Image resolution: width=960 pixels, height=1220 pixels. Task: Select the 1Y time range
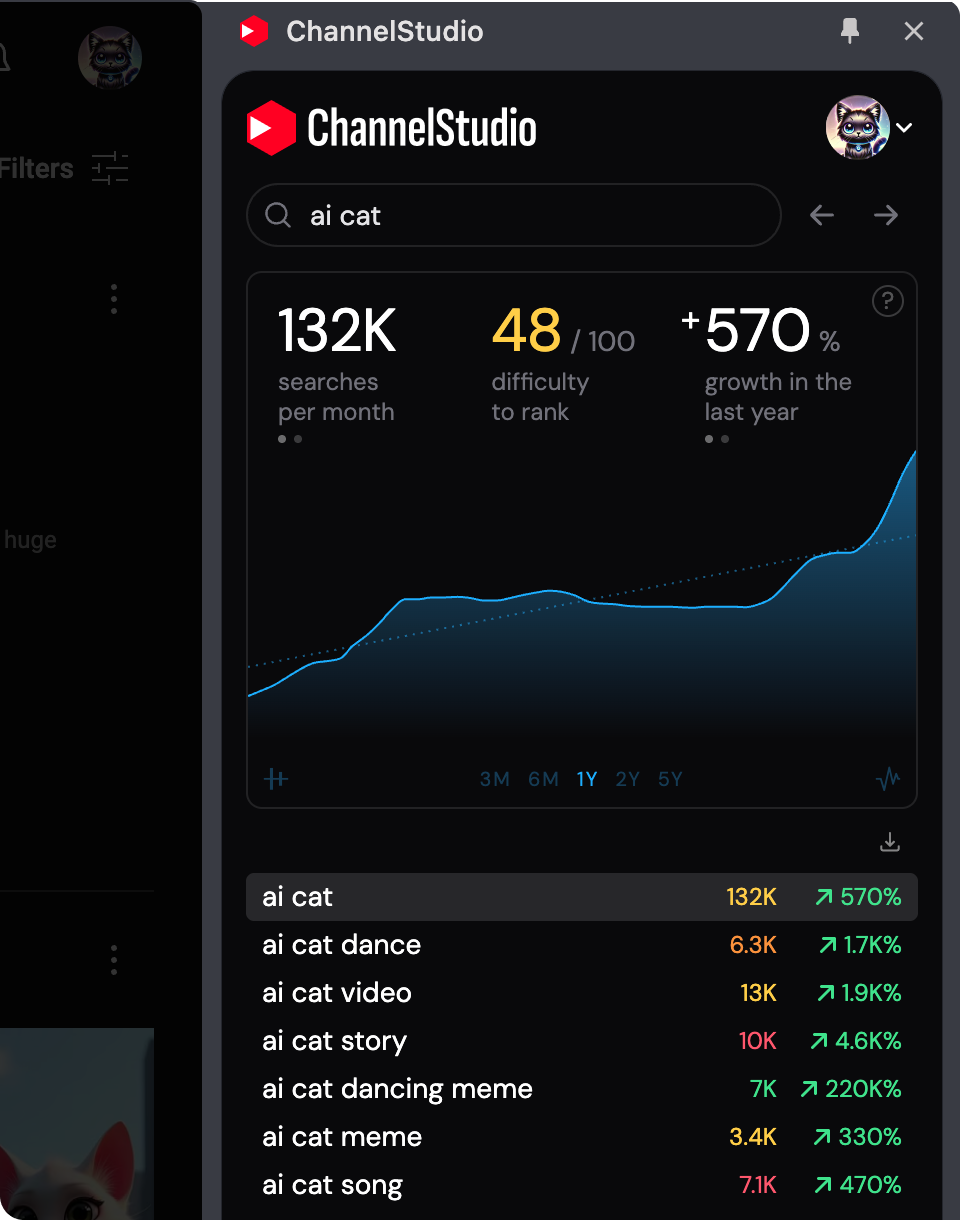(x=587, y=779)
